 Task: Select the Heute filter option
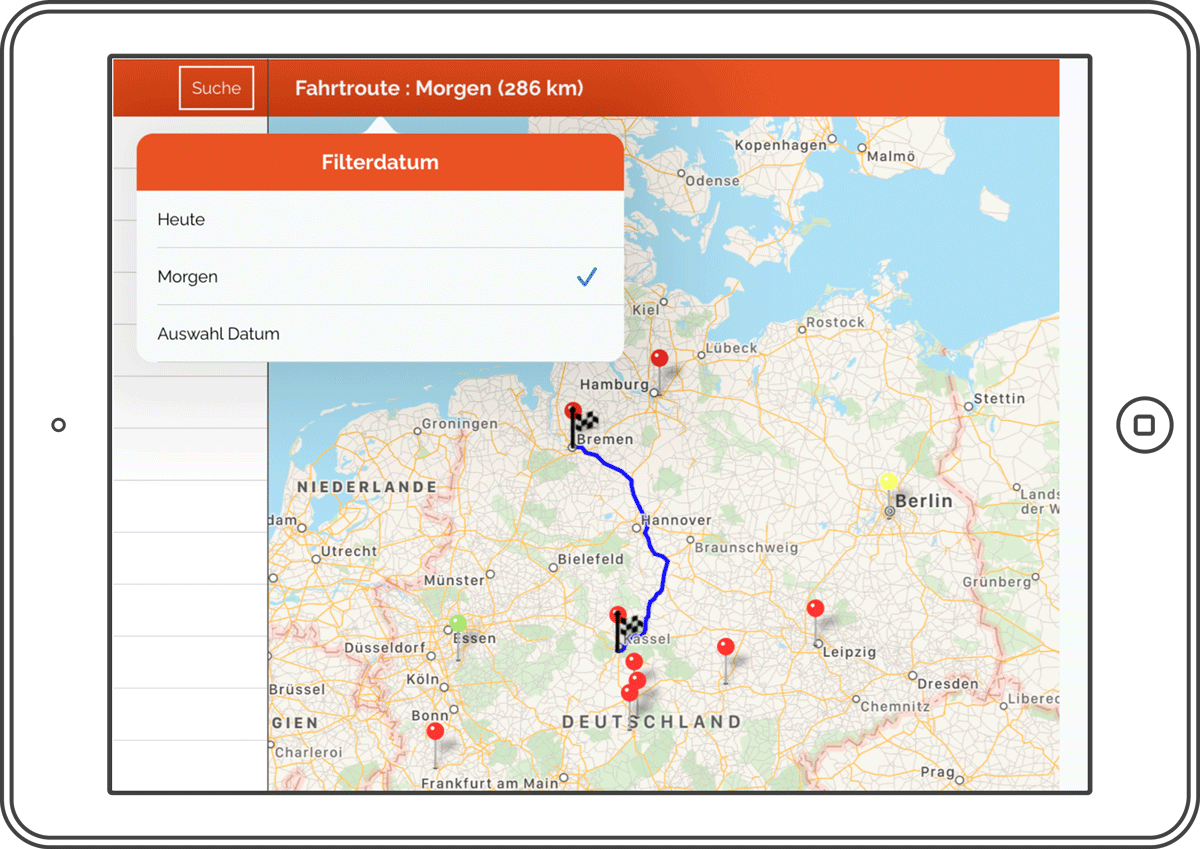380,220
